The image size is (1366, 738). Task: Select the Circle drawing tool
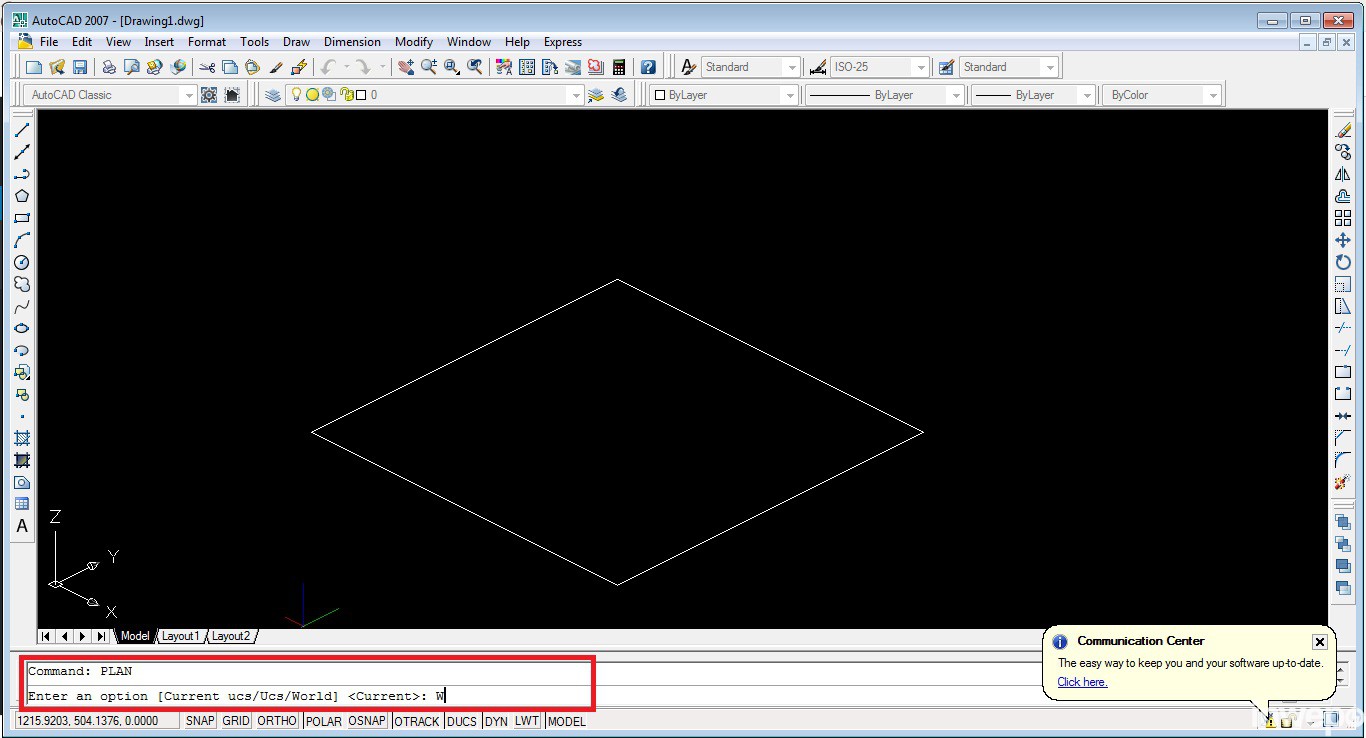click(22, 262)
